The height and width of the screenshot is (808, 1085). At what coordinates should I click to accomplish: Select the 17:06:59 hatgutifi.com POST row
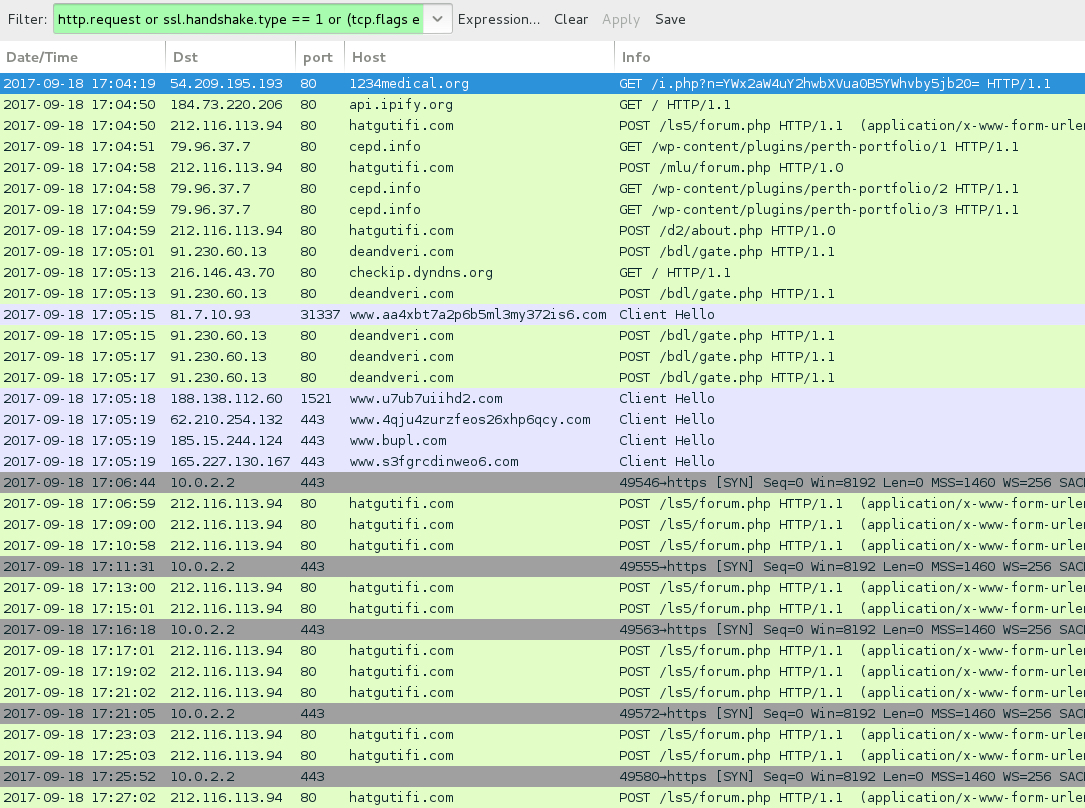tap(542, 504)
